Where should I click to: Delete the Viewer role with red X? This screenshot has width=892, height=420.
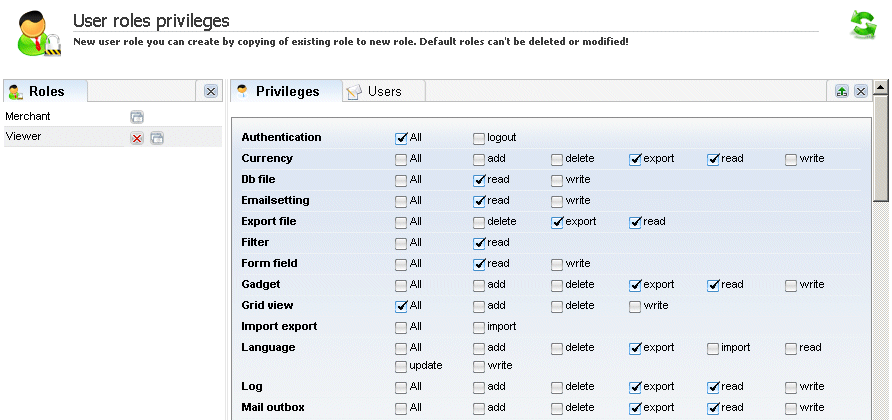pos(137,138)
